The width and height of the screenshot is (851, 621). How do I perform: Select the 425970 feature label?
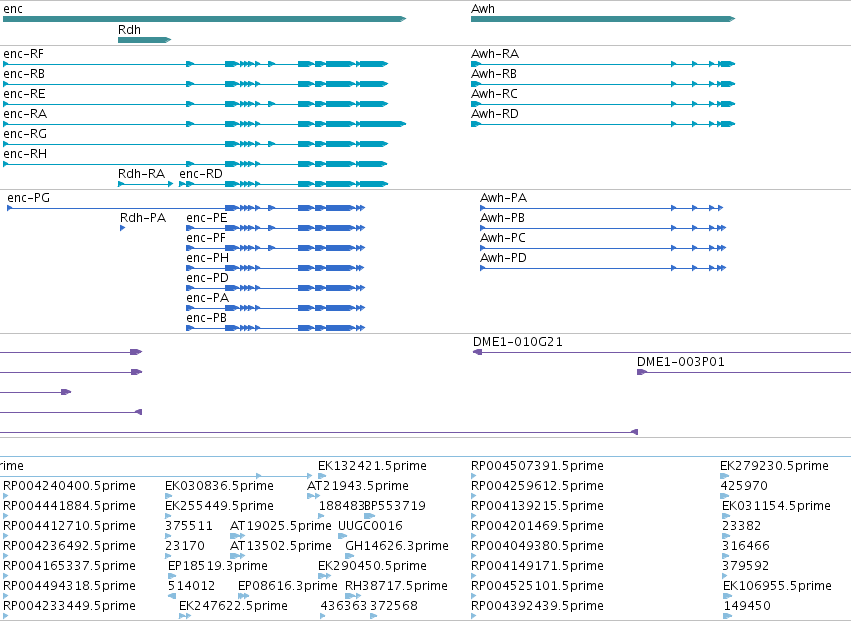742,486
